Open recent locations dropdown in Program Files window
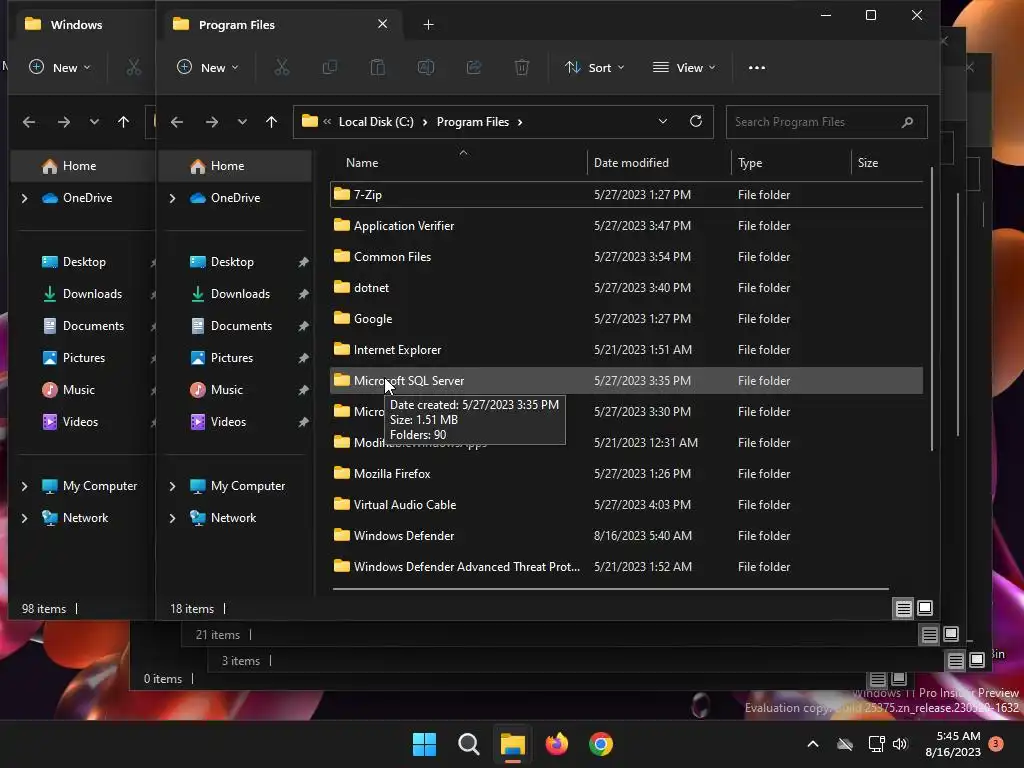Screen dimensions: 1024x768 (x=242, y=121)
